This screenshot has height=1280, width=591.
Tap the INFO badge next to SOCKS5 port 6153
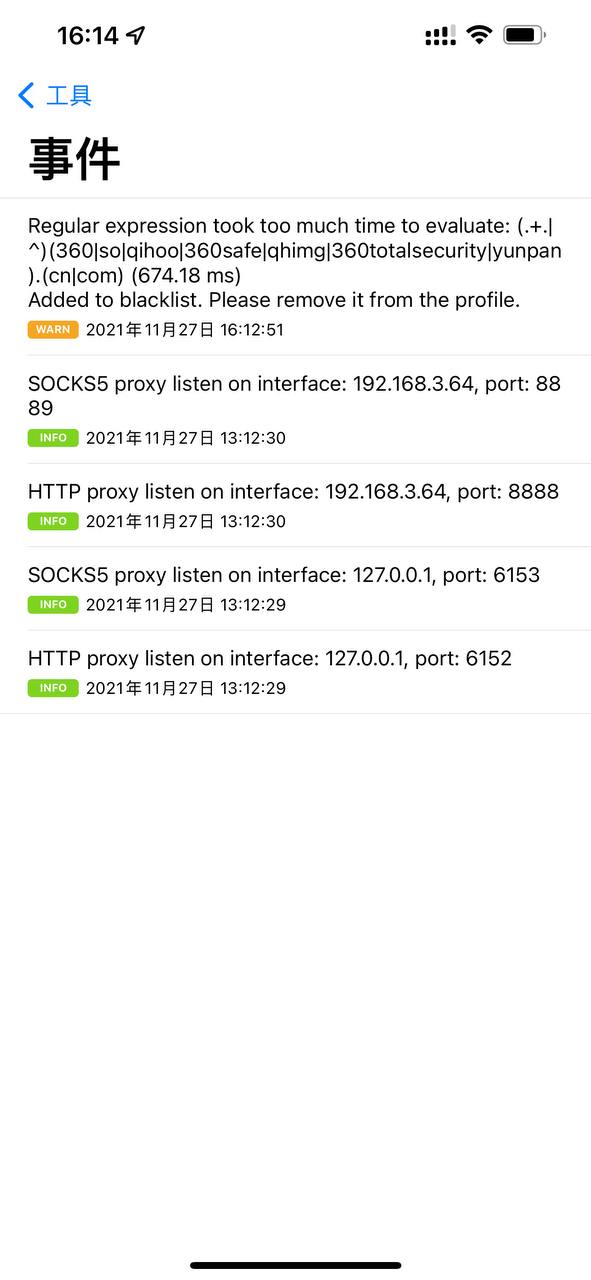click(x=52, y=604)
